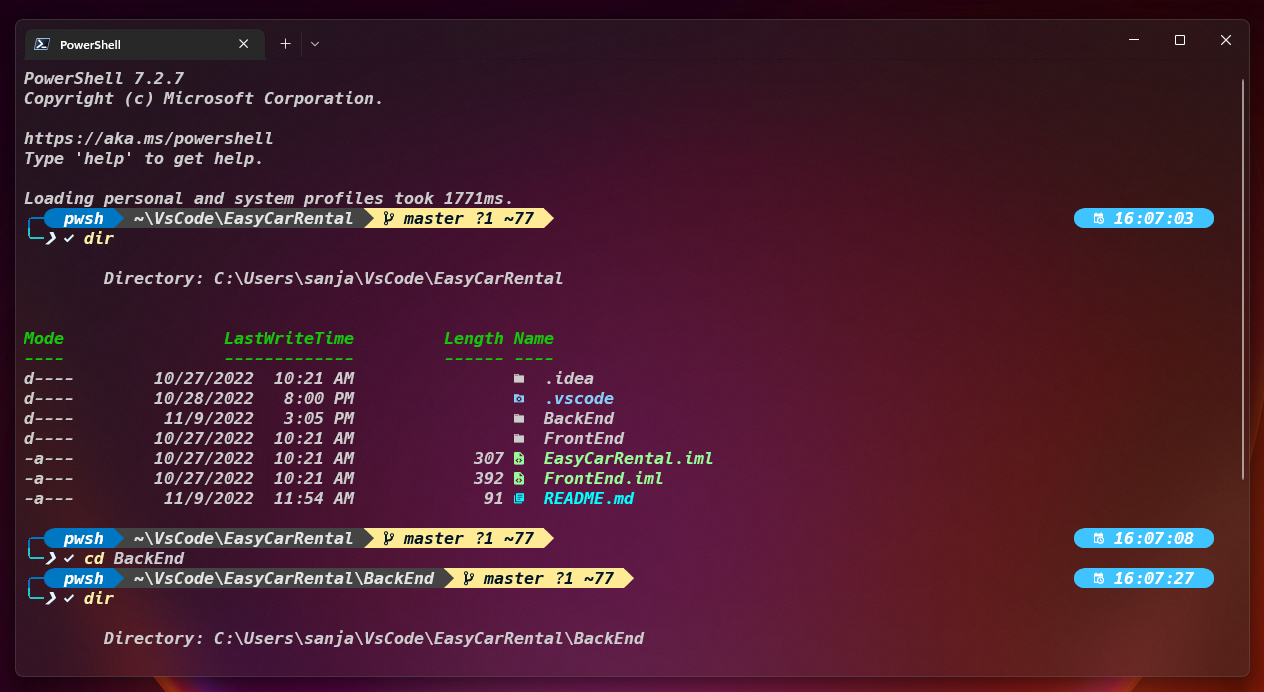
Task: Click the 11:54 AM write time
Action: pos(314,498)
